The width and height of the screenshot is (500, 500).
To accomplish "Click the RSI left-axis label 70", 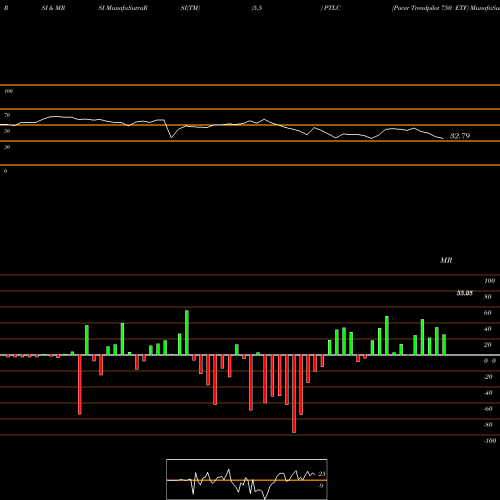I will click(x=7, y=115).
